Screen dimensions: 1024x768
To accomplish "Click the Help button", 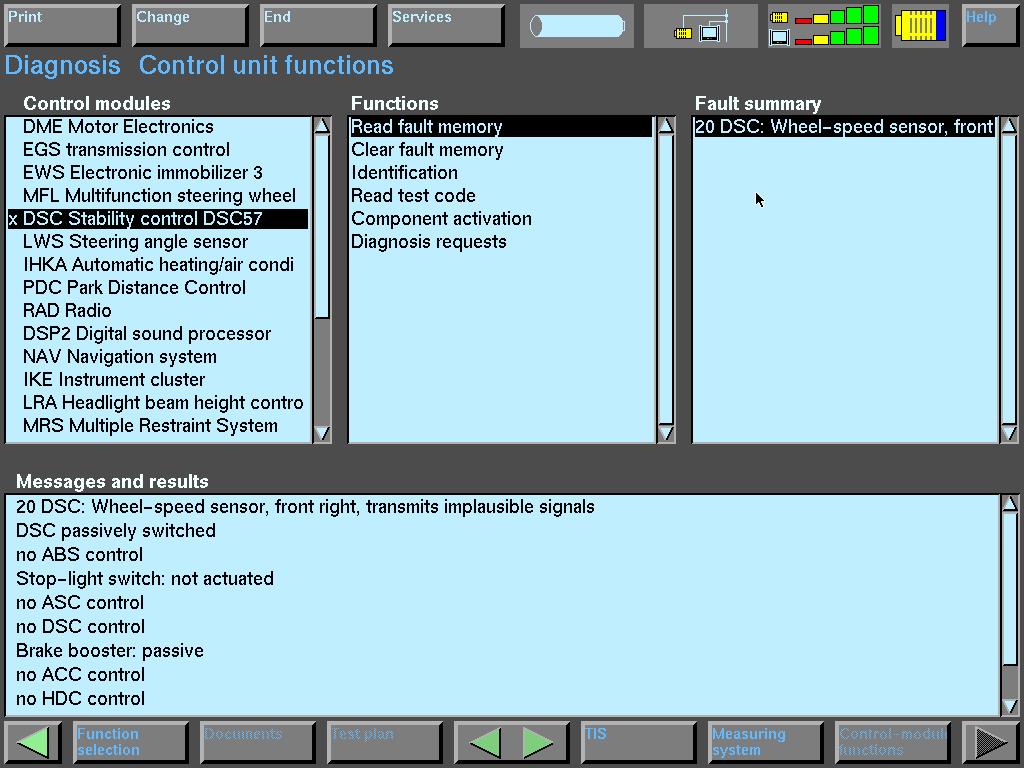I will tap(990, 26).
